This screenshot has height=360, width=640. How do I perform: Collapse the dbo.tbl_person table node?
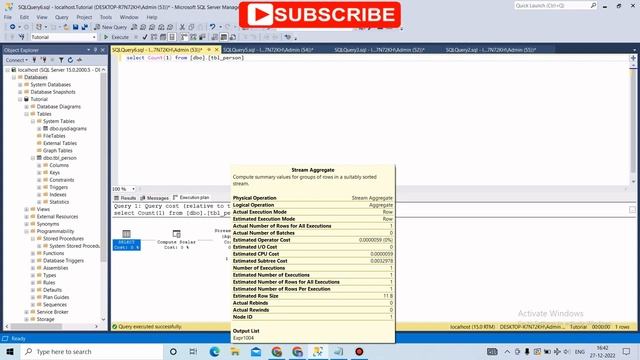pyautogui.click(x=33, y=158)
